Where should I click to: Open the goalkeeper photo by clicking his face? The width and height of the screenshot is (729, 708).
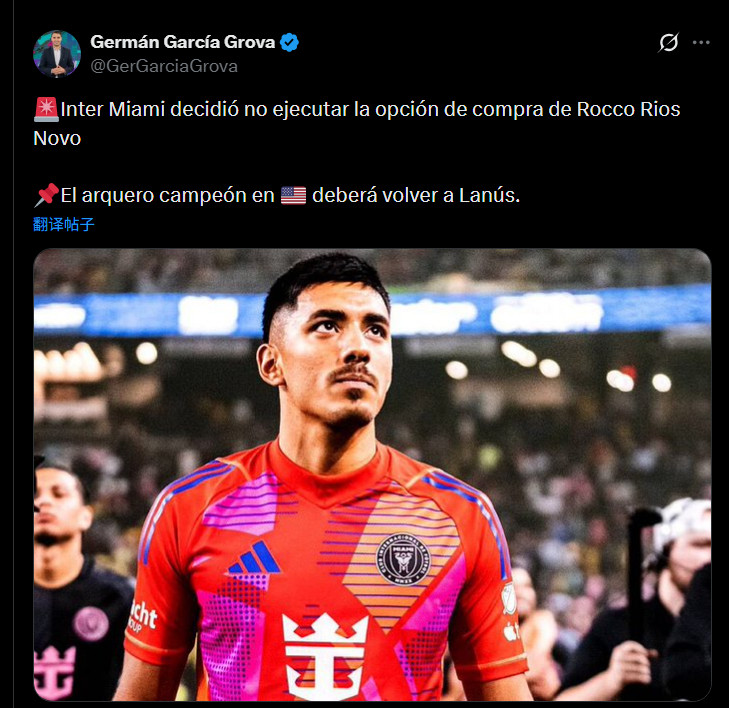coord(338,351)
